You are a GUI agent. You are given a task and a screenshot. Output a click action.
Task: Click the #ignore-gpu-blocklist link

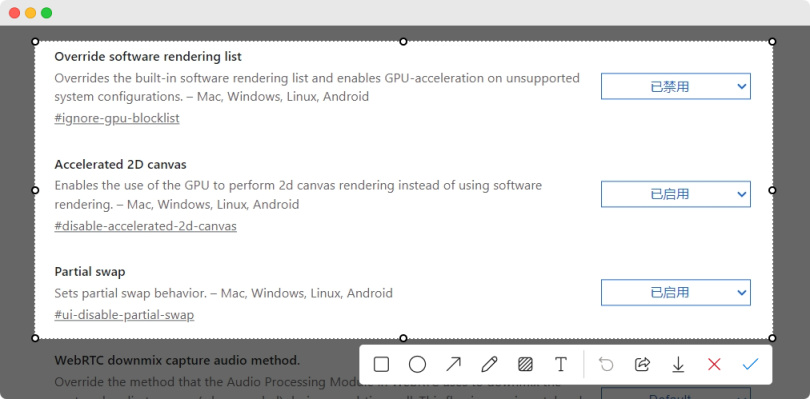pyautogui.click(x=117, y=118)
